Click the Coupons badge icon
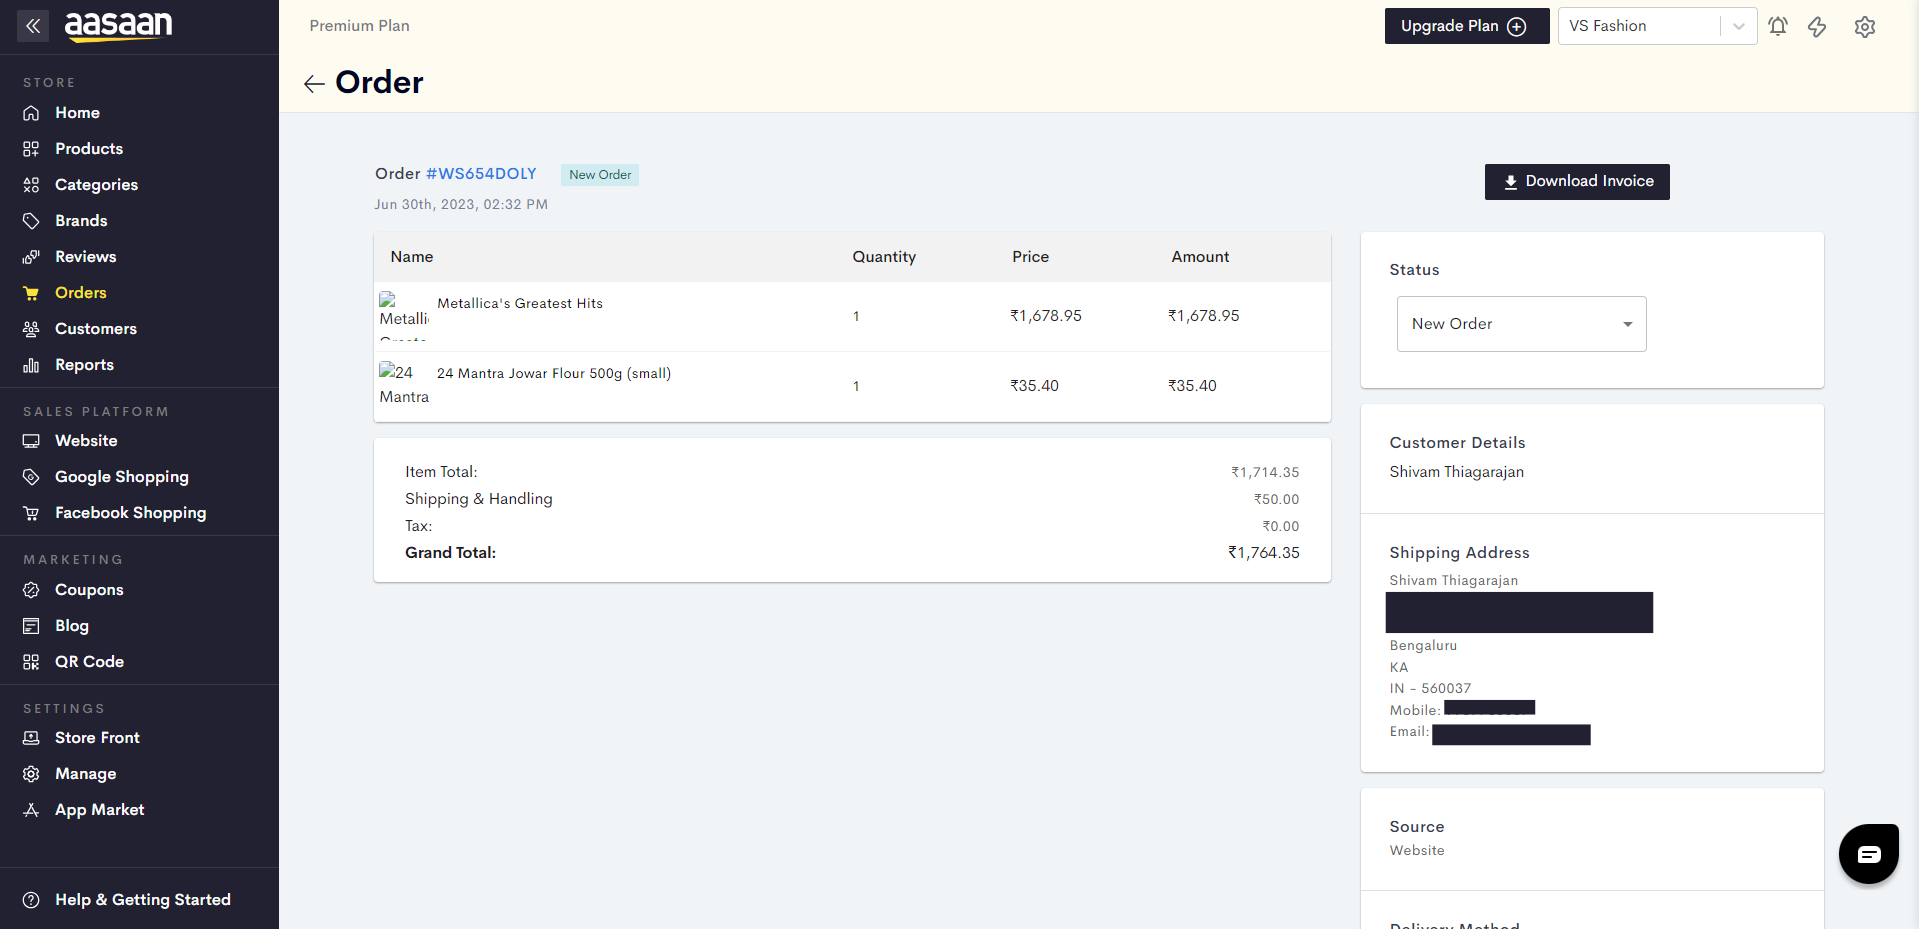 [31, 590]
